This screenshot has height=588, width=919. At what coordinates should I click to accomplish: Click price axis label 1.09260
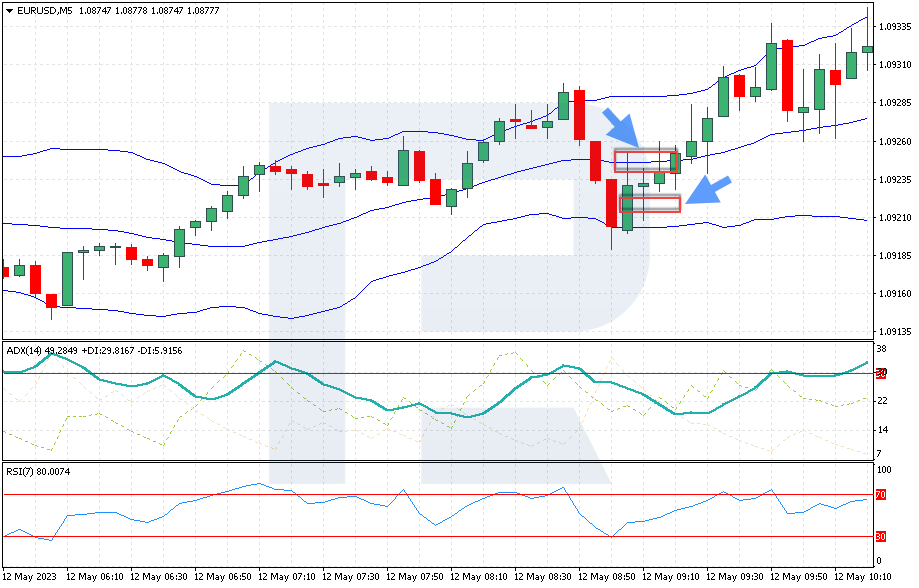894,141
